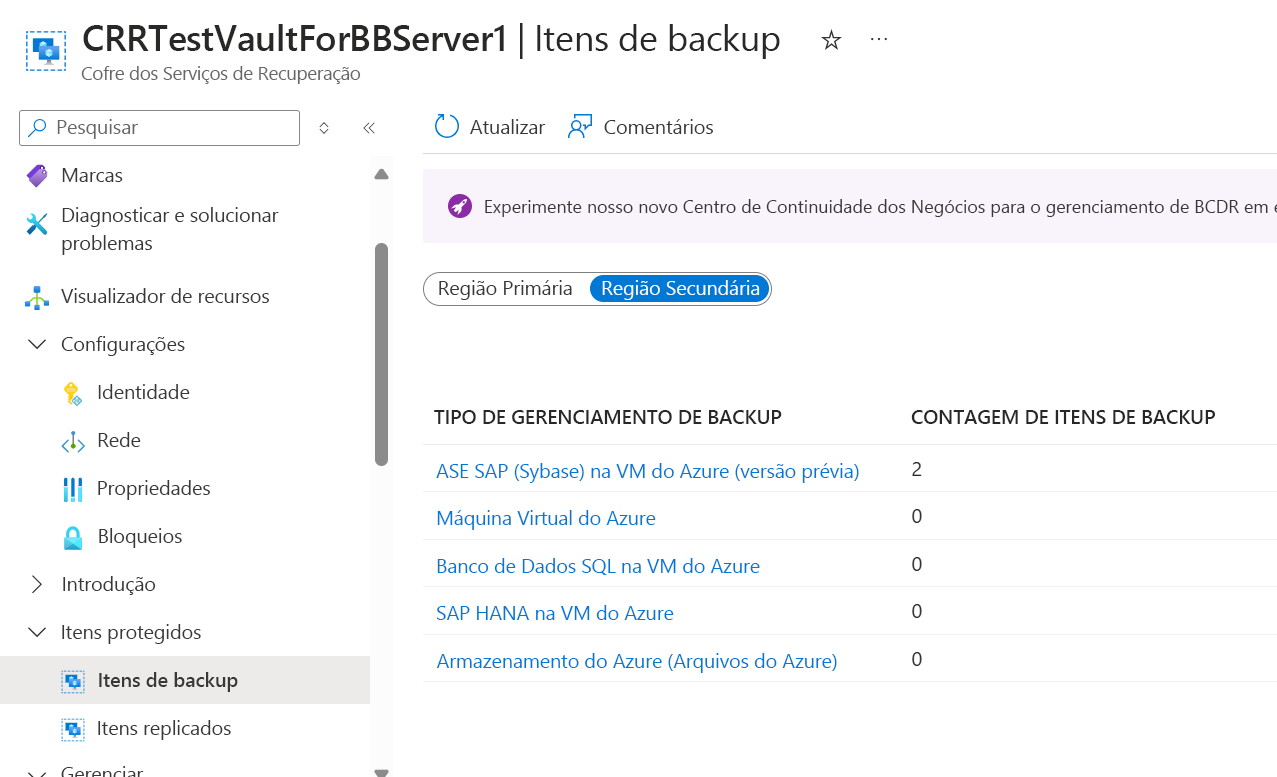
Task: Expand the Introdução section
Action: tap(37, 584)
